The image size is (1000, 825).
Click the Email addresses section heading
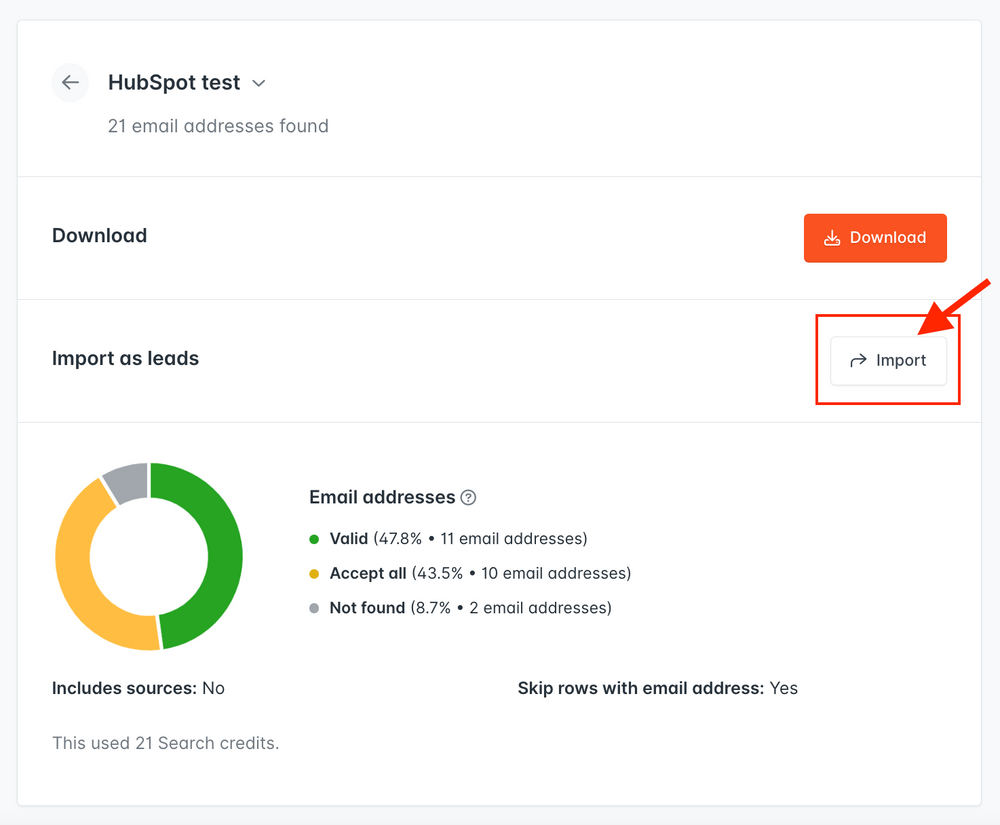[383, 497]
